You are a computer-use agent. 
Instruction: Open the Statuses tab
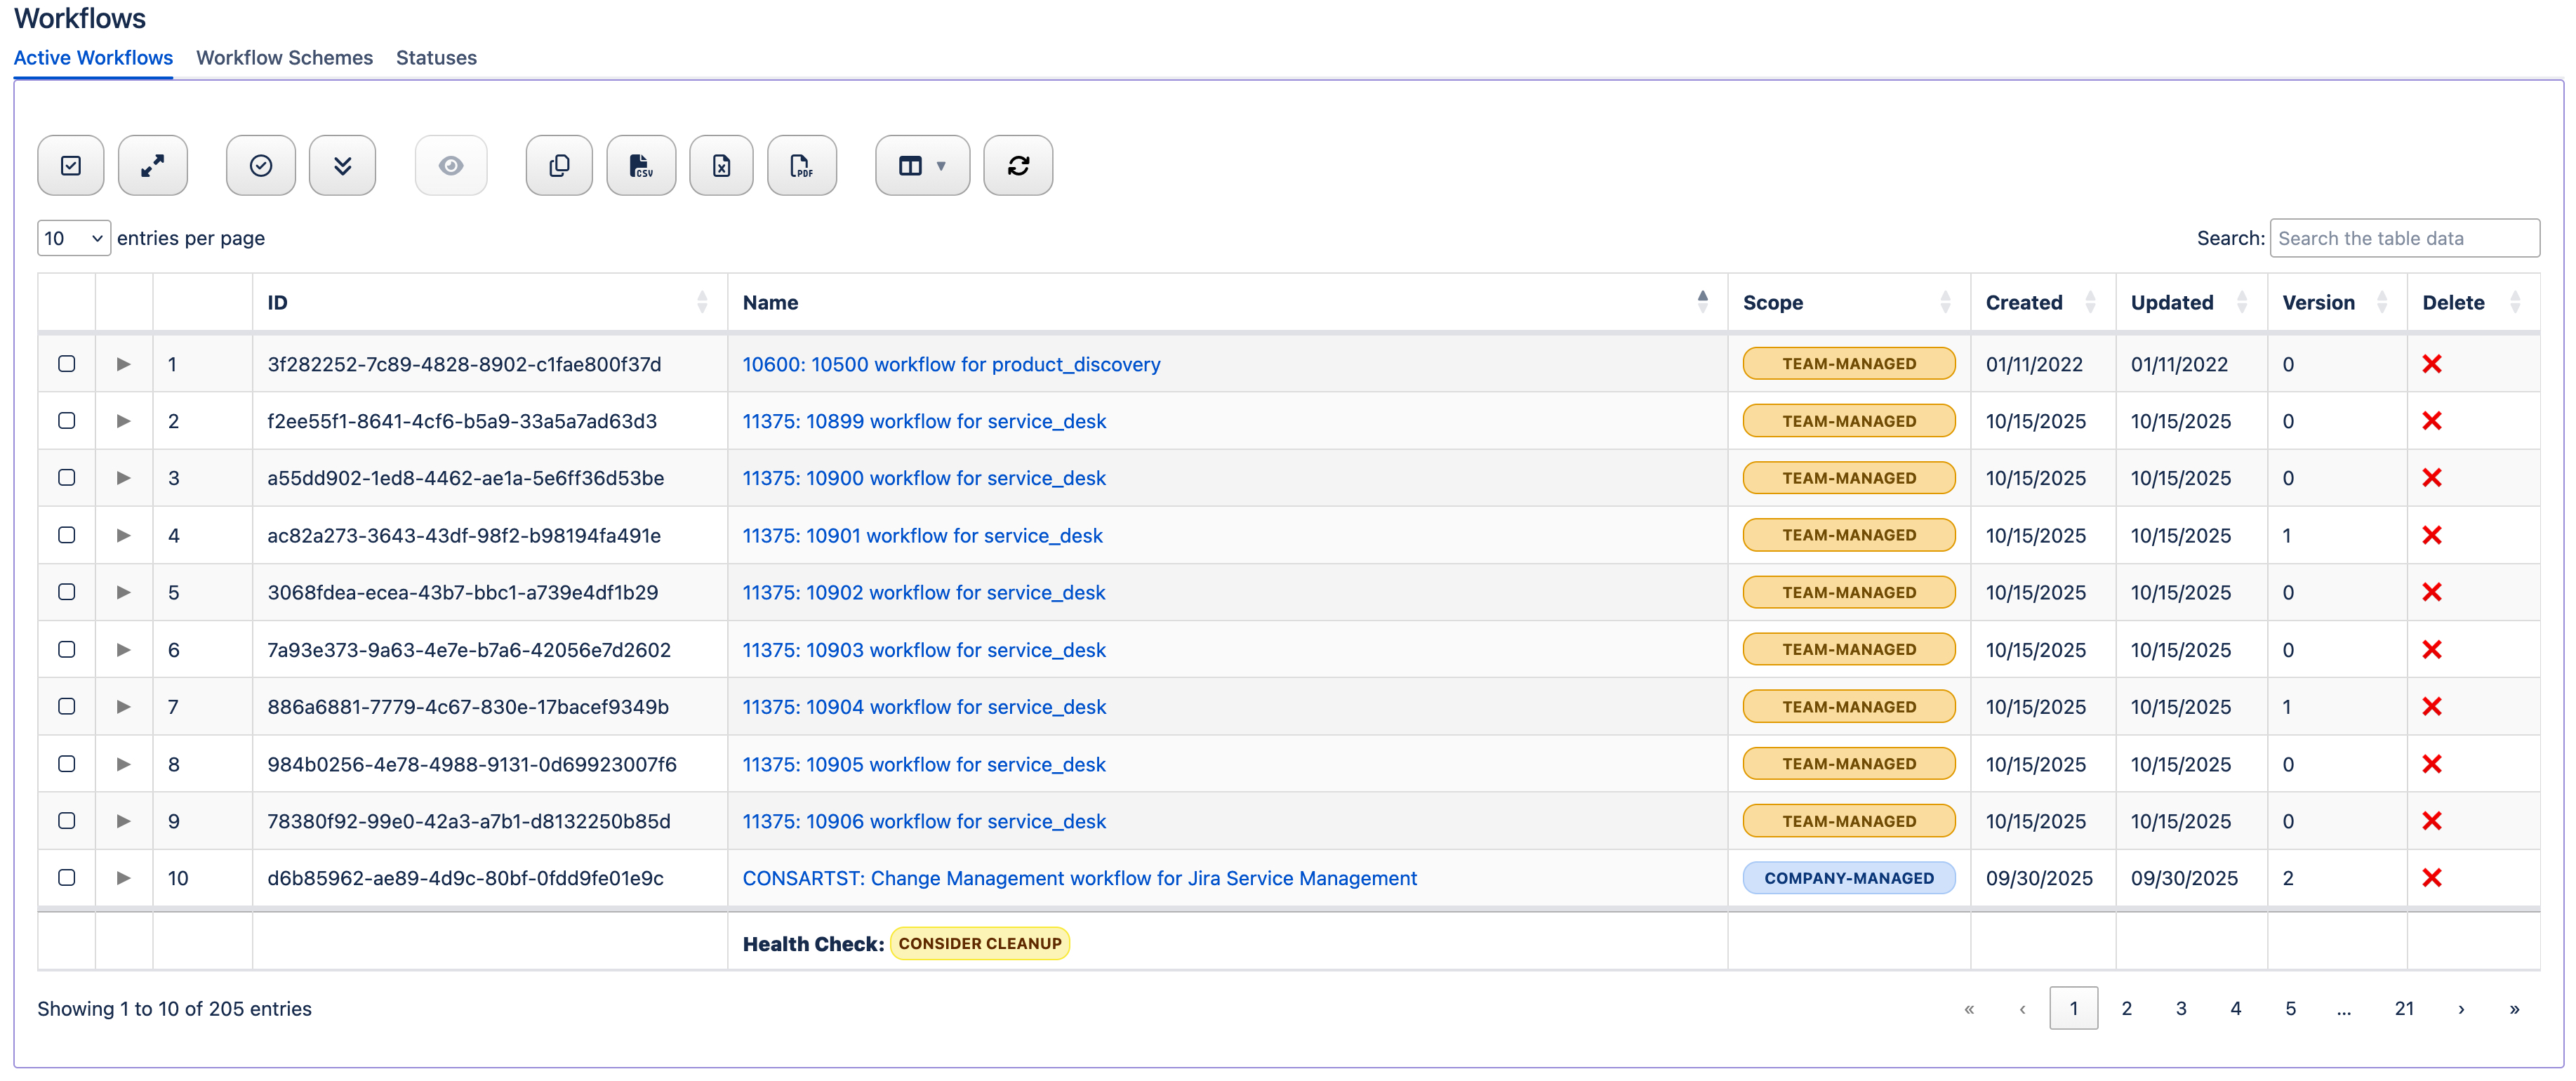[x=436, y=58]
